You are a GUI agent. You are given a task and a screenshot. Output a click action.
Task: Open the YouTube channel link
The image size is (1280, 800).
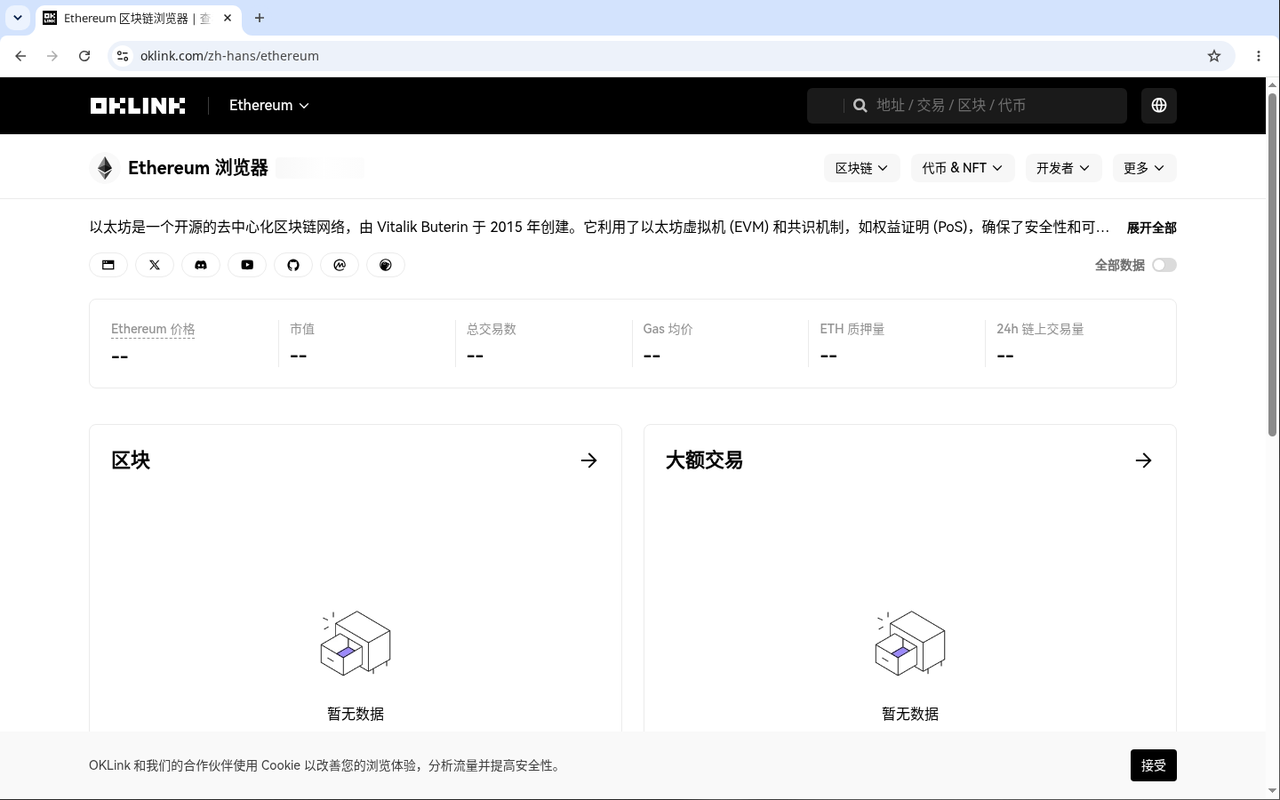click(x=247, y=265)
